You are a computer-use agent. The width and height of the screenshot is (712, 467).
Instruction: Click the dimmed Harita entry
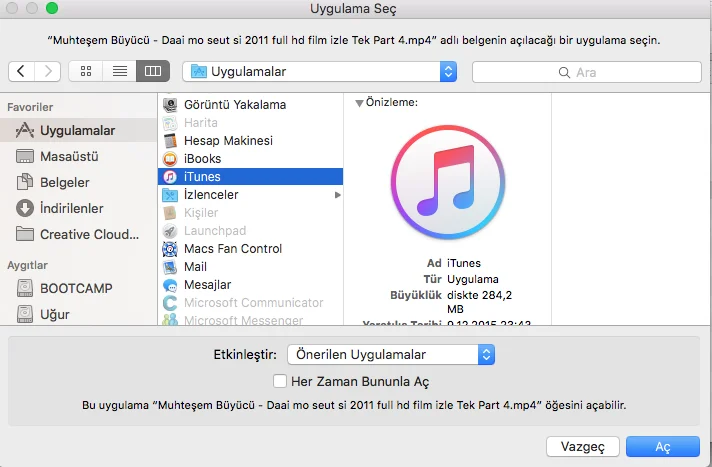tap(250, 123)
